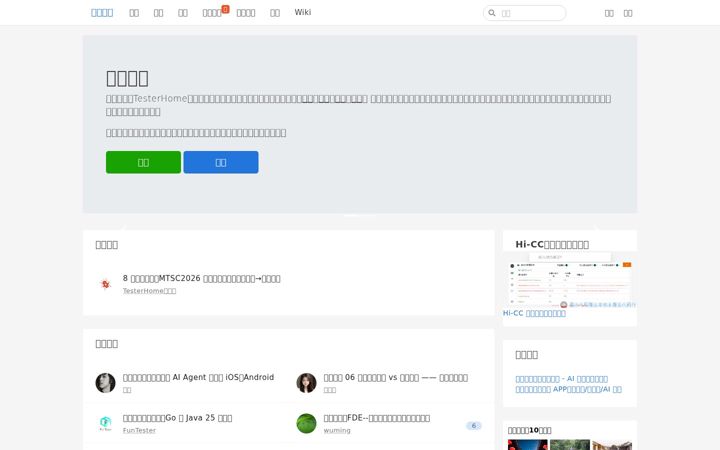Image resolution: width=720 pixels, height=450 pixels.
Task: Open the MTSC2026 topic title
Action: point(202,278)
